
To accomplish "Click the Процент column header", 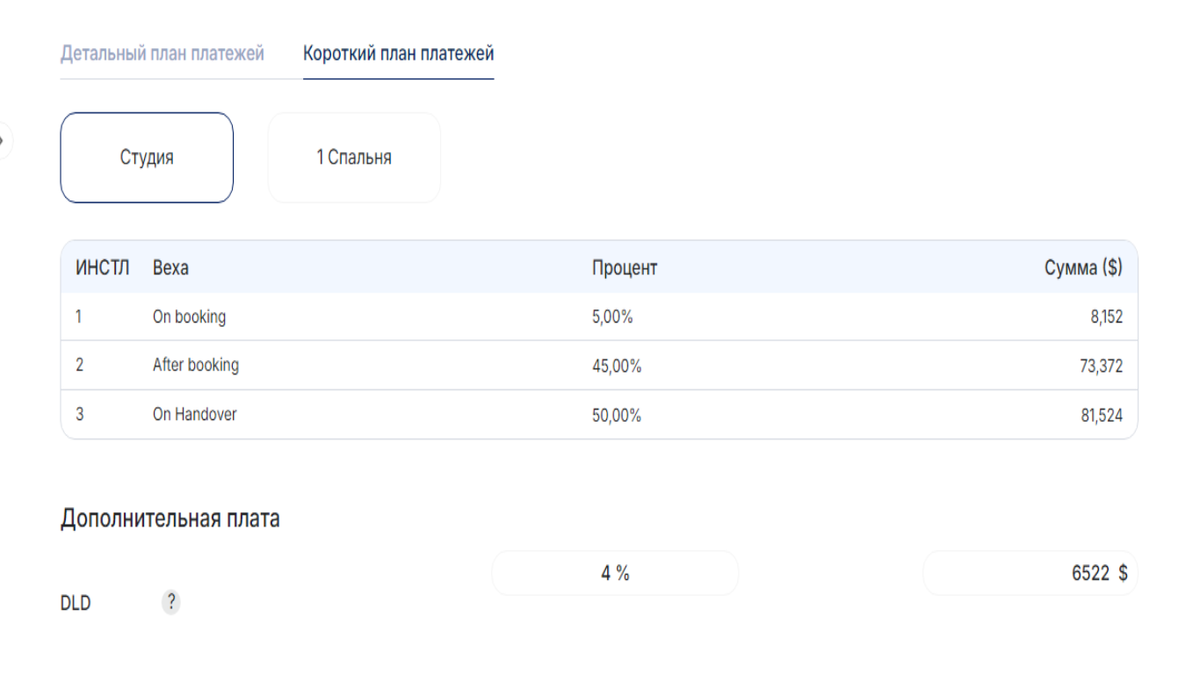I will click(x=624, y=268).
